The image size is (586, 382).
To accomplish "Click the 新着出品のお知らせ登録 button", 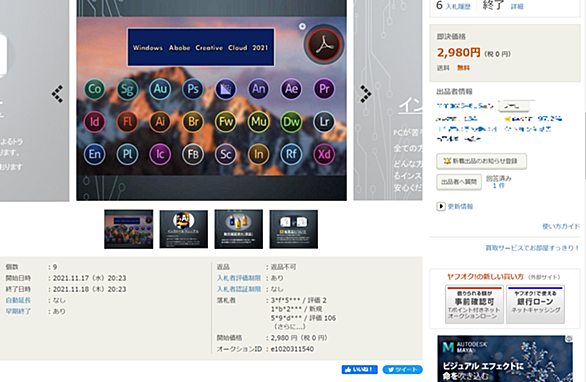I will pos(481,161).
